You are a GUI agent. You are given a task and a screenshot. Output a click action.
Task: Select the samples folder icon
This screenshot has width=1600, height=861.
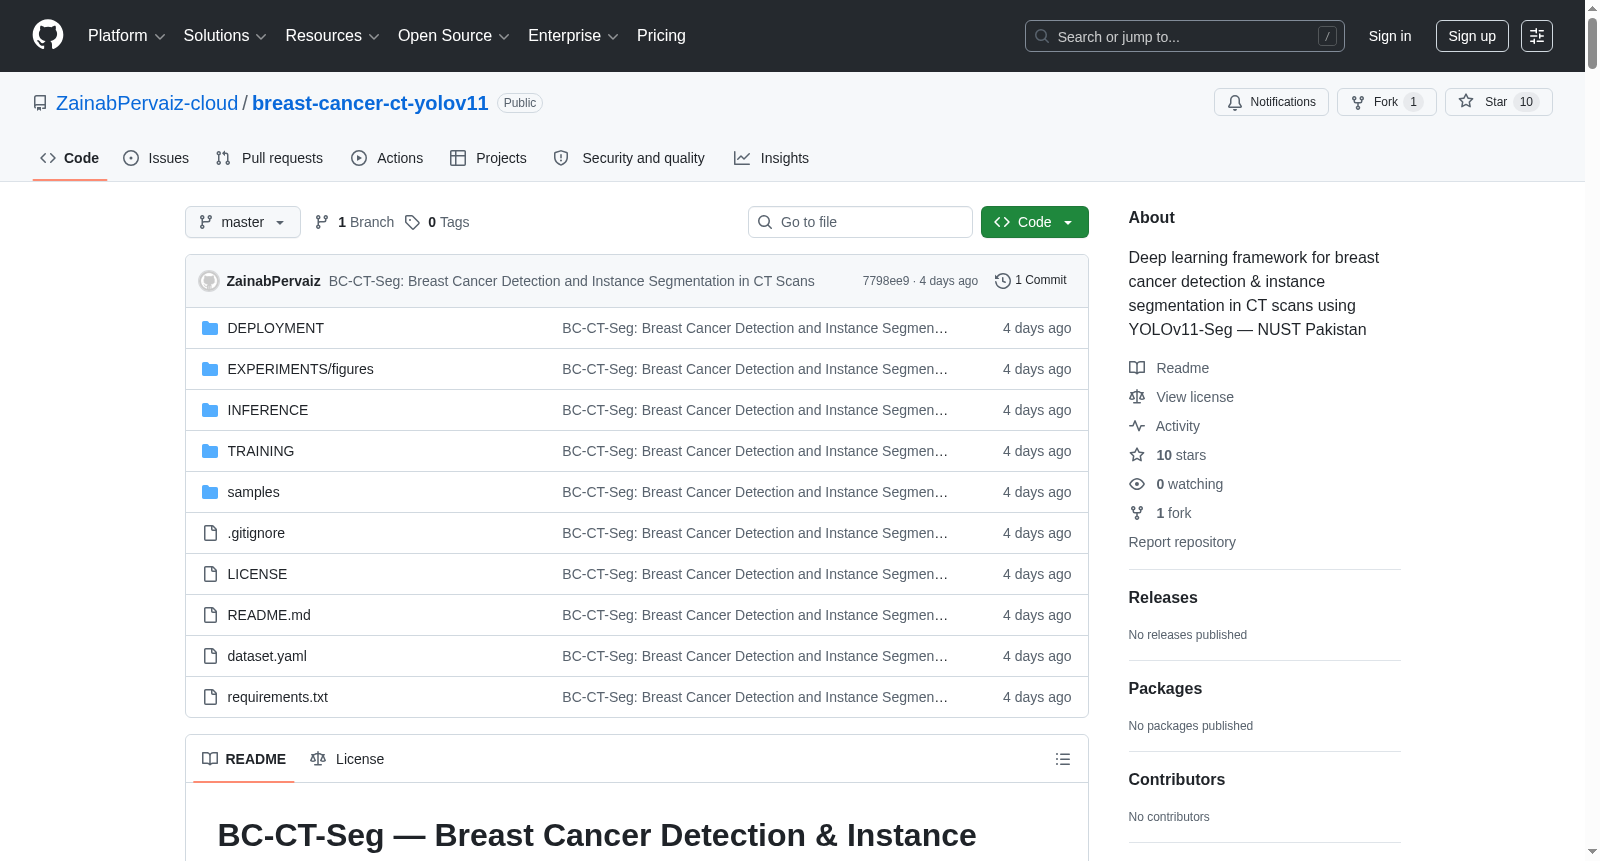point(210,492)
